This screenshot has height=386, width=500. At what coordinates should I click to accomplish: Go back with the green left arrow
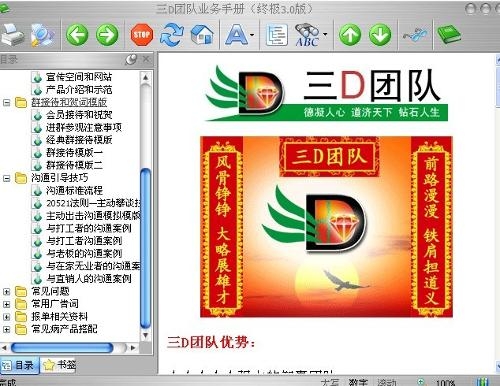(x=77, y=34)
